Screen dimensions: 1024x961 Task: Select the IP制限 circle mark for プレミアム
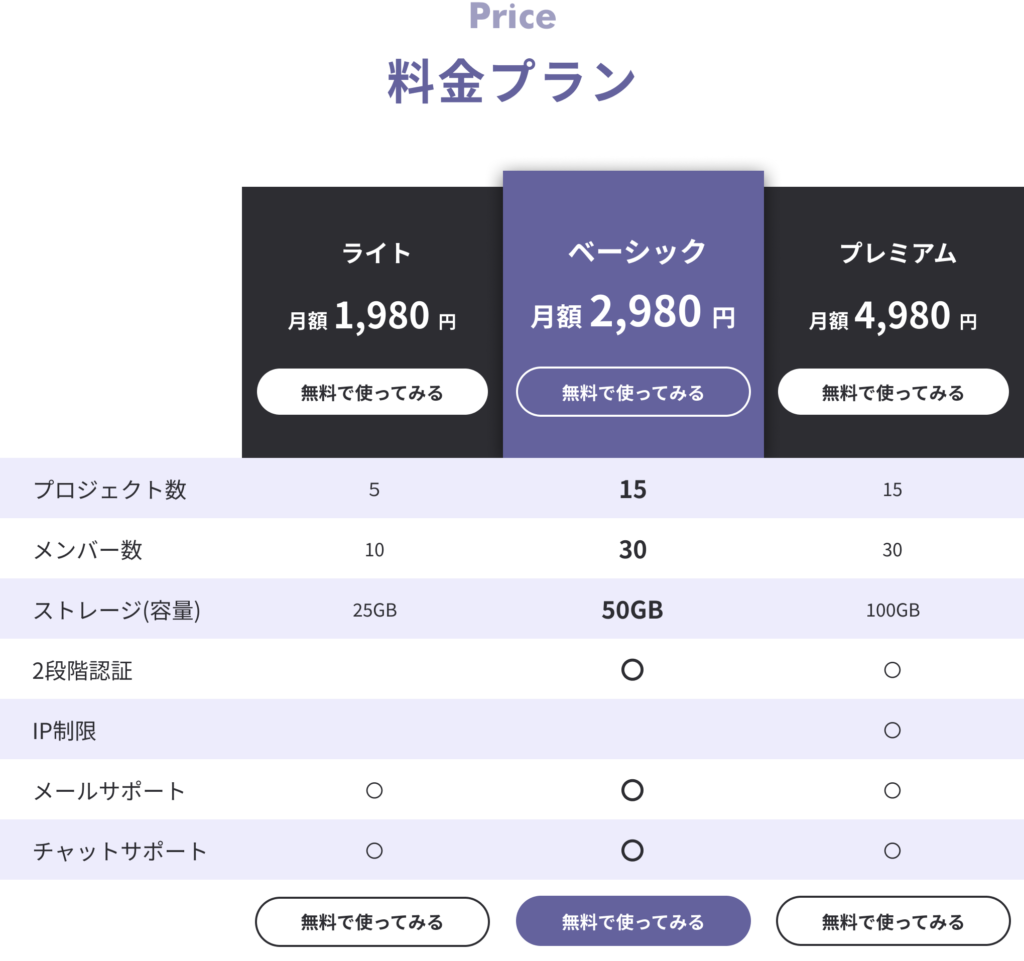point(893,730)
